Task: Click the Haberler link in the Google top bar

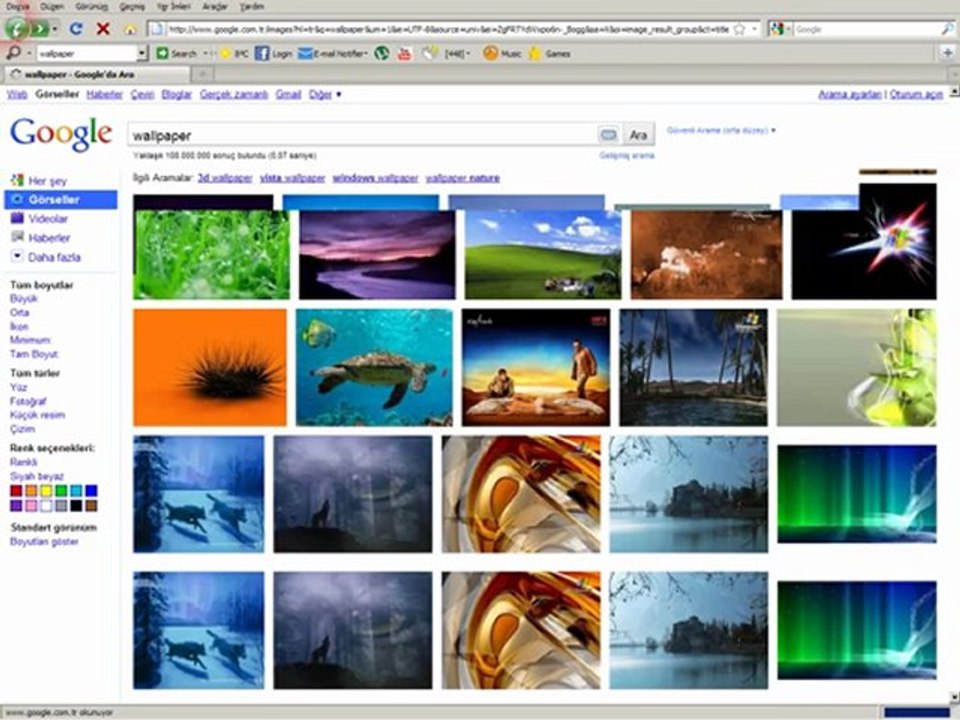Action: click(x=105, y=94)
